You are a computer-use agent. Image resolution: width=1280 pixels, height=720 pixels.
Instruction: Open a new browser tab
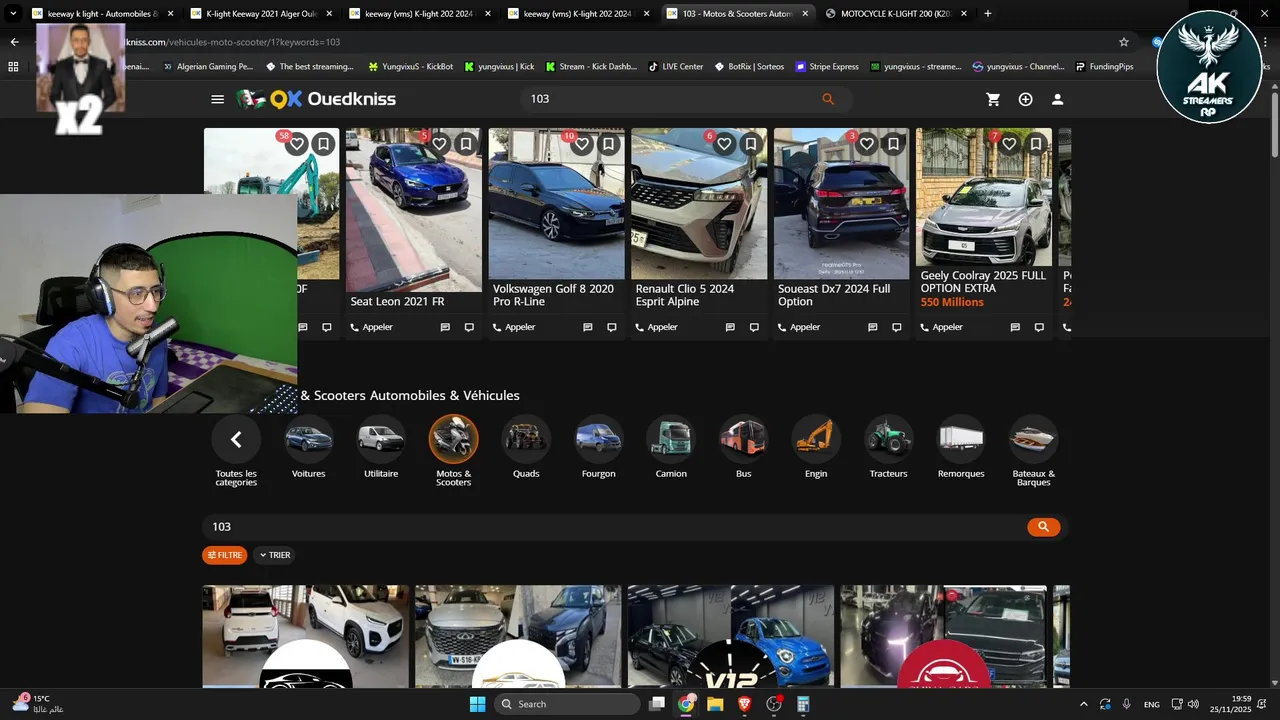pos(988,14)
